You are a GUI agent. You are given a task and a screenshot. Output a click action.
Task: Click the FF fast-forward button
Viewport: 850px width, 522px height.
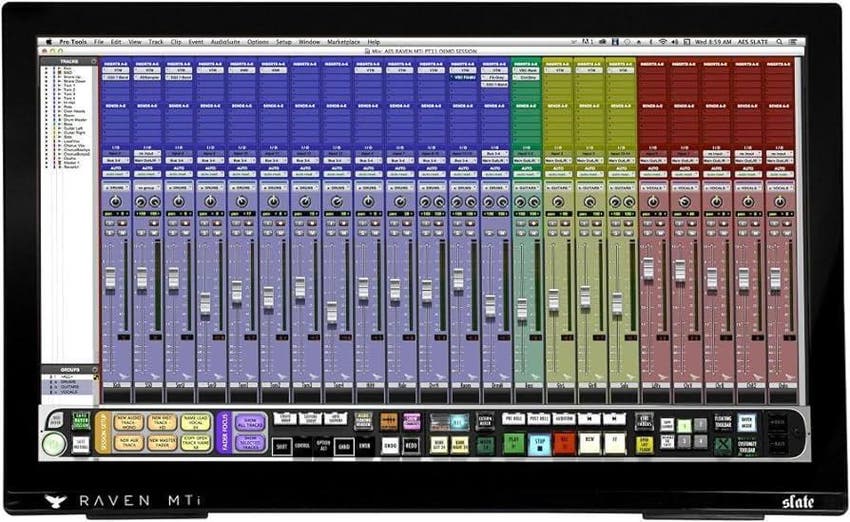coord(614,443)
